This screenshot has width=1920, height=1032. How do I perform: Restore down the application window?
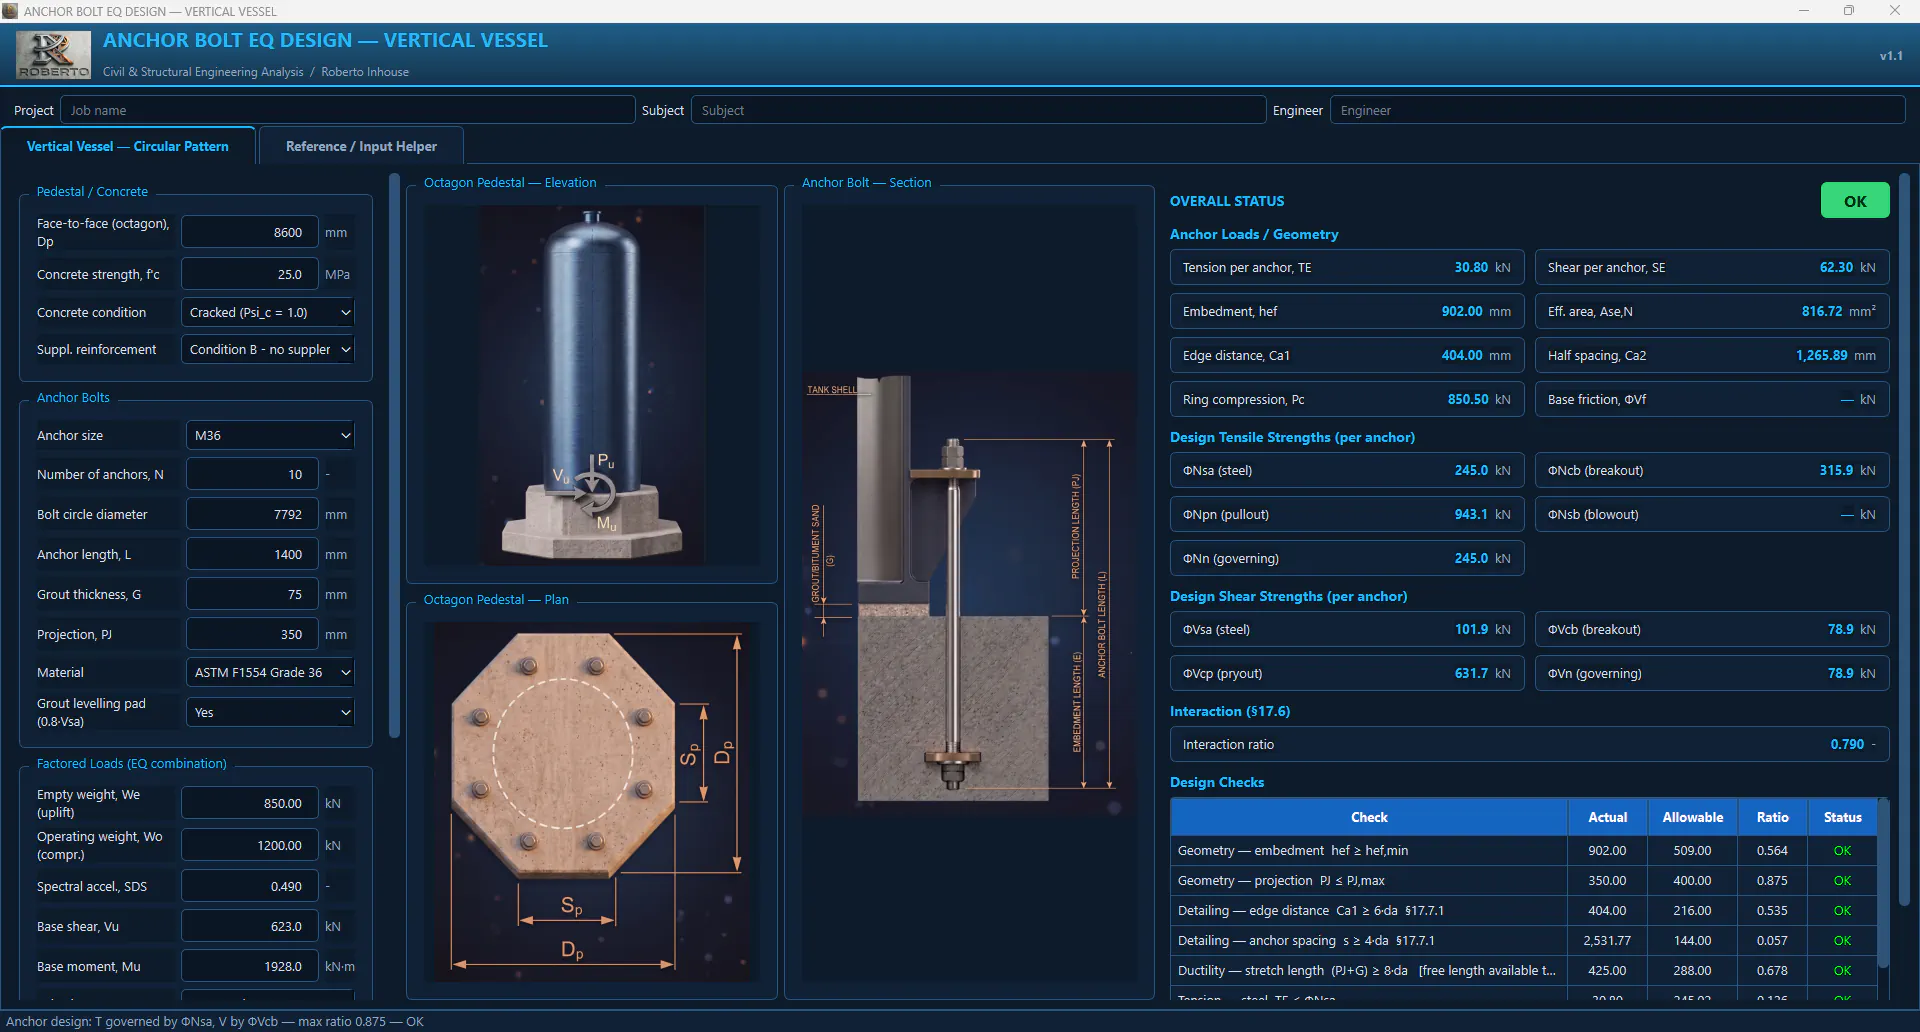click(1849, 11)
